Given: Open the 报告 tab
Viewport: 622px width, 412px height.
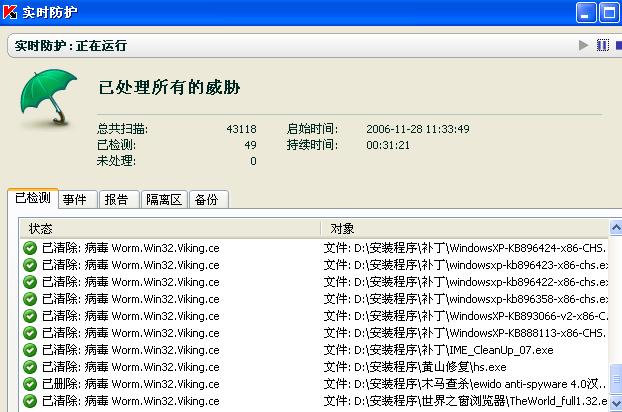Looking at the screenshot, I should tap(119, 199).
